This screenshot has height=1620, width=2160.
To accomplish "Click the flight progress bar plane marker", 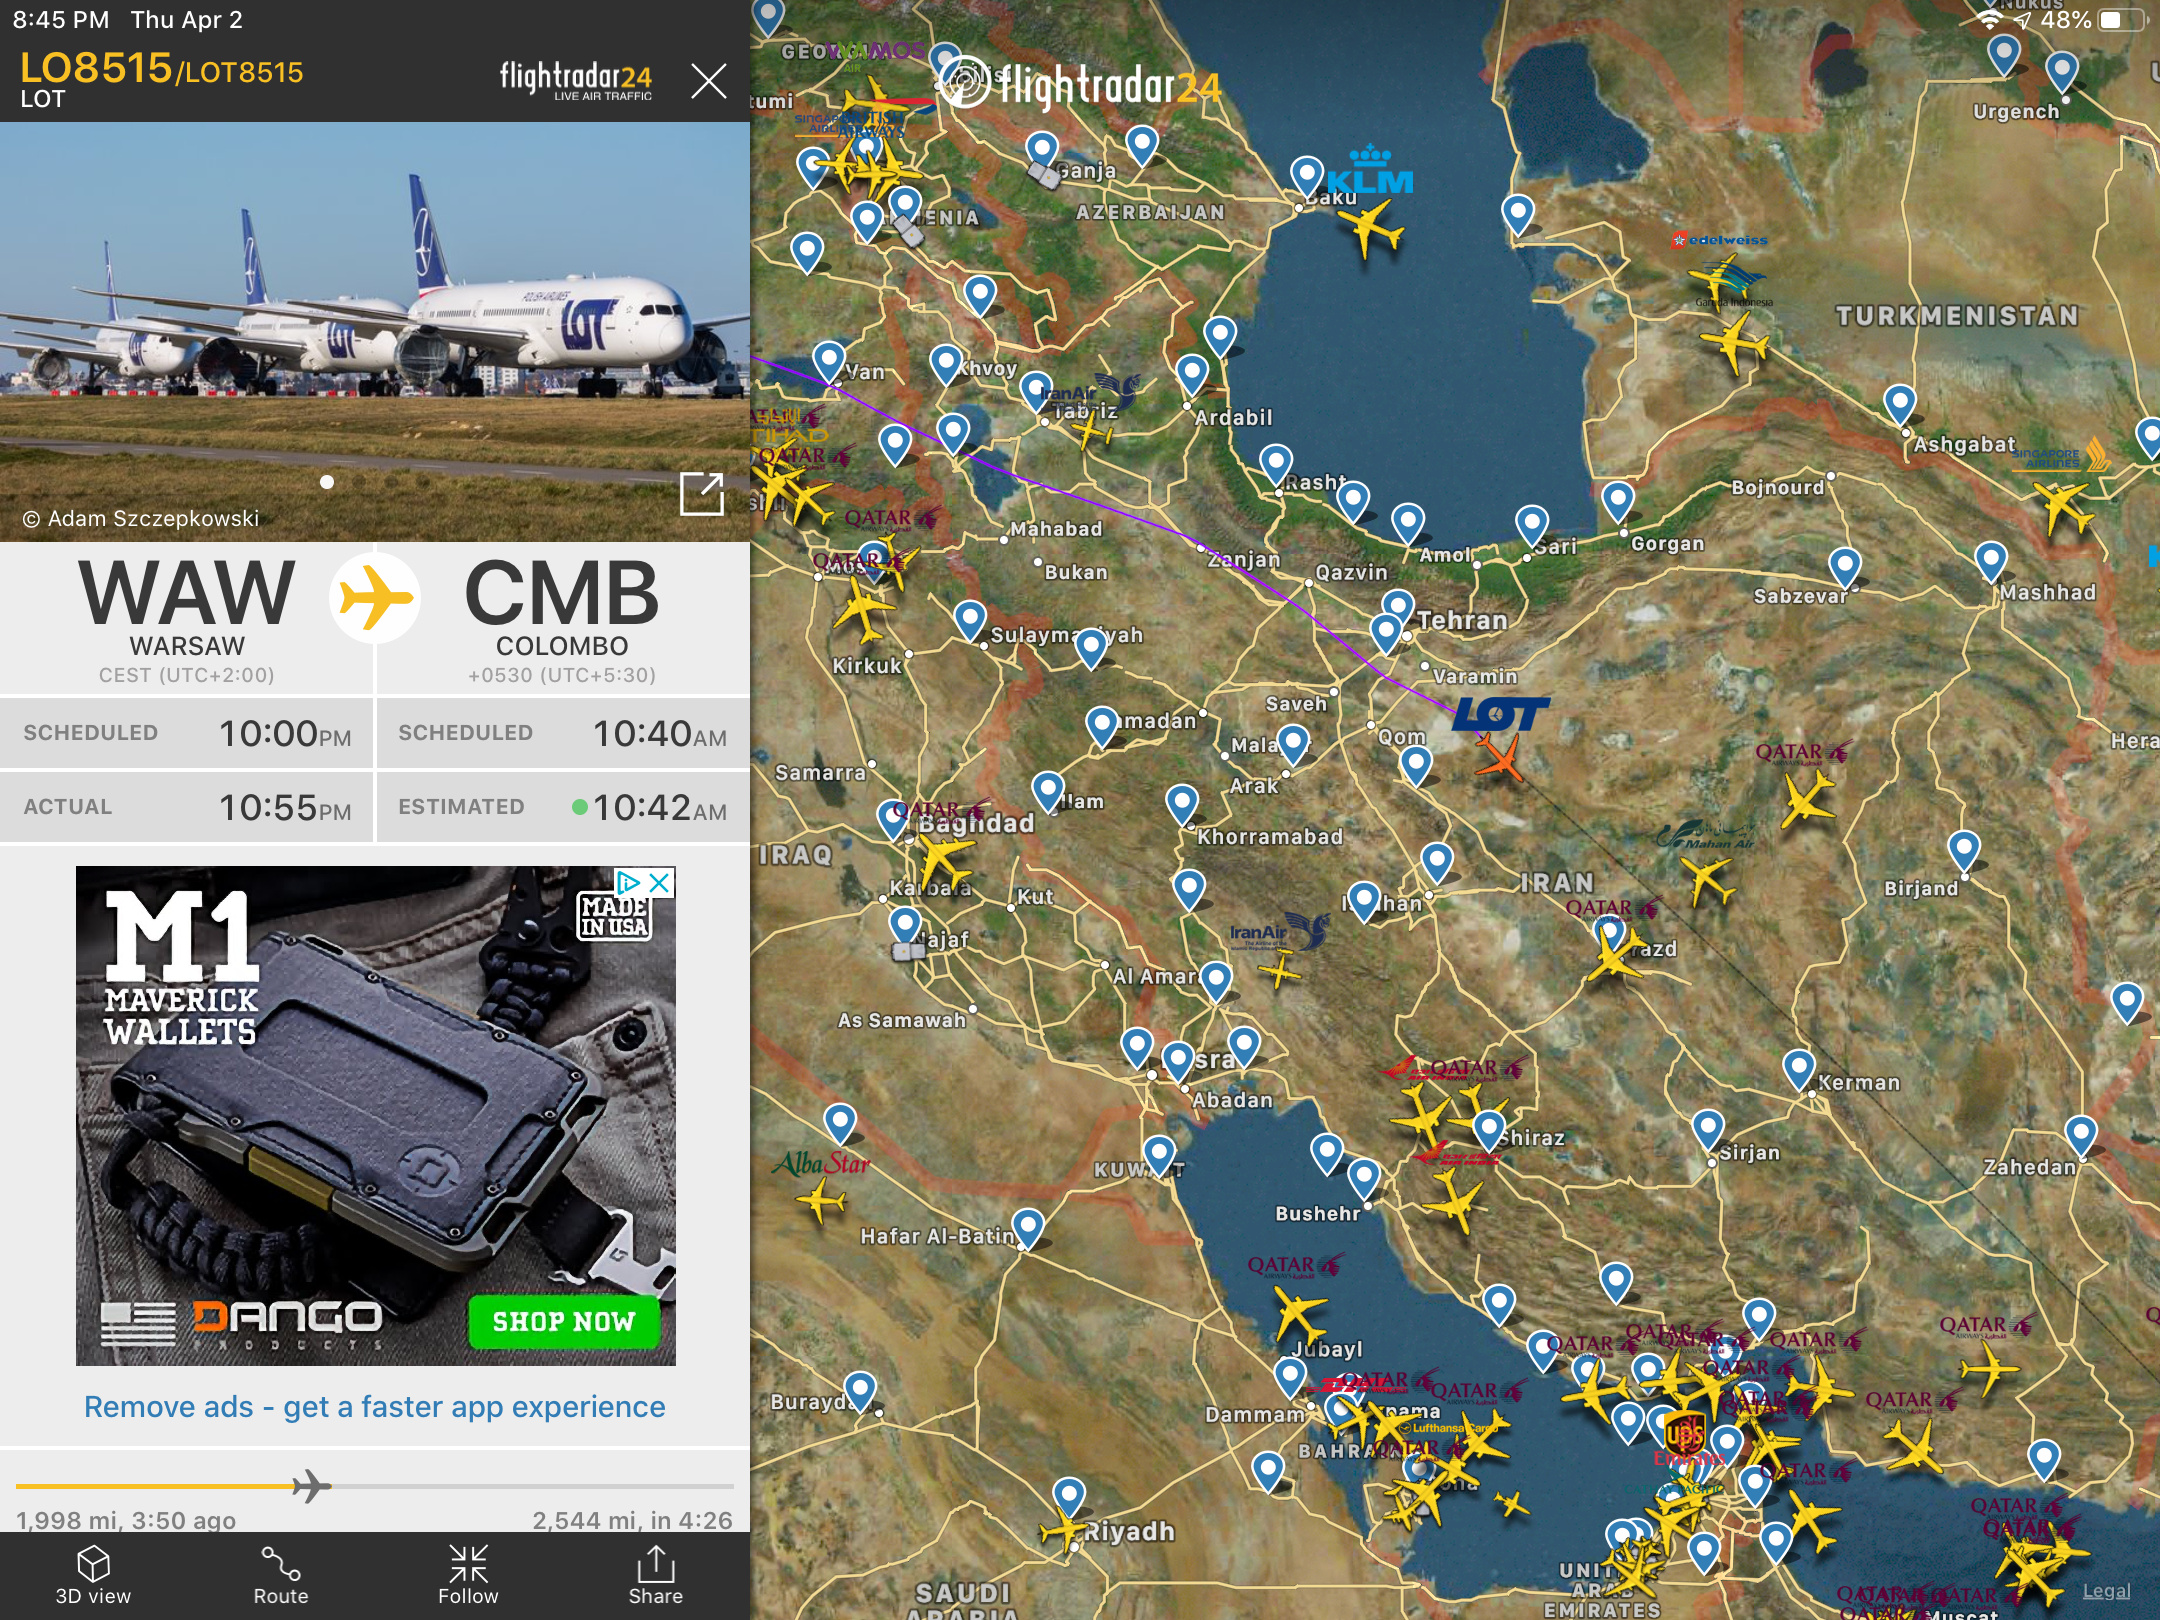I will coord(311,1486).
